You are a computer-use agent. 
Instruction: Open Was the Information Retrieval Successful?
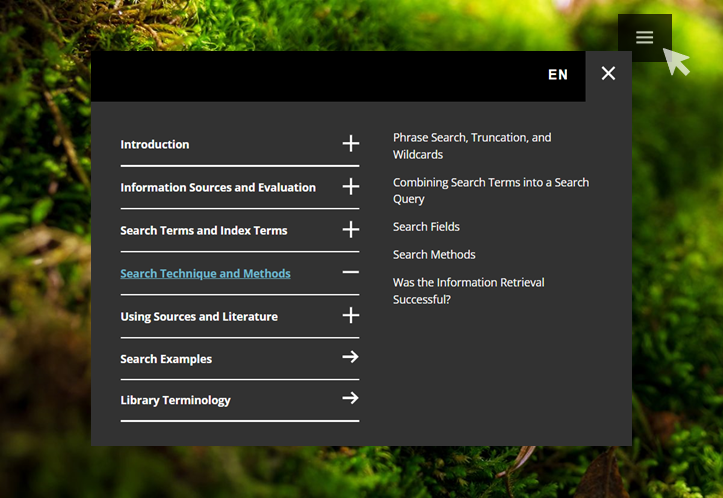click(x=468, y=291)
